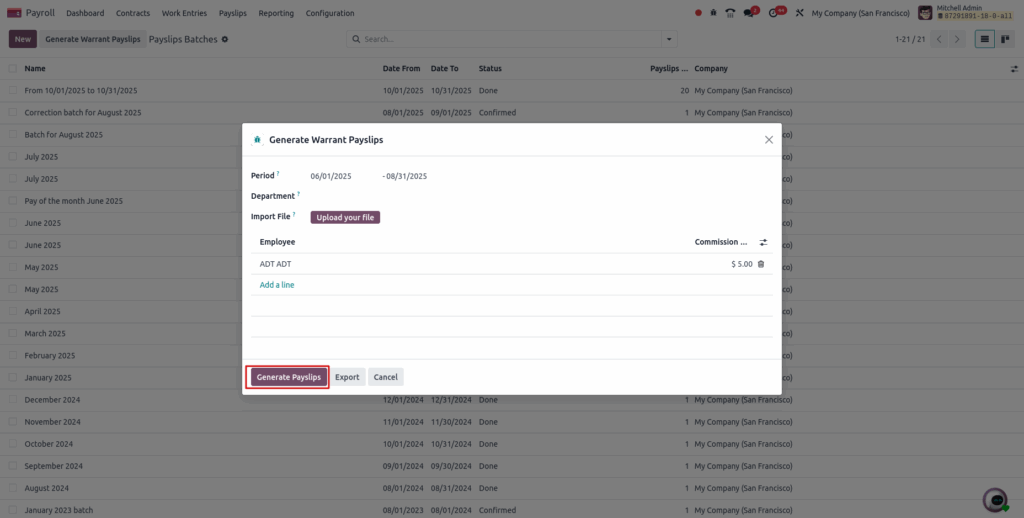This screenshot has width=1024, height=518.
Task: Open the Reporting menu
Action: click(x=276, y=13)
